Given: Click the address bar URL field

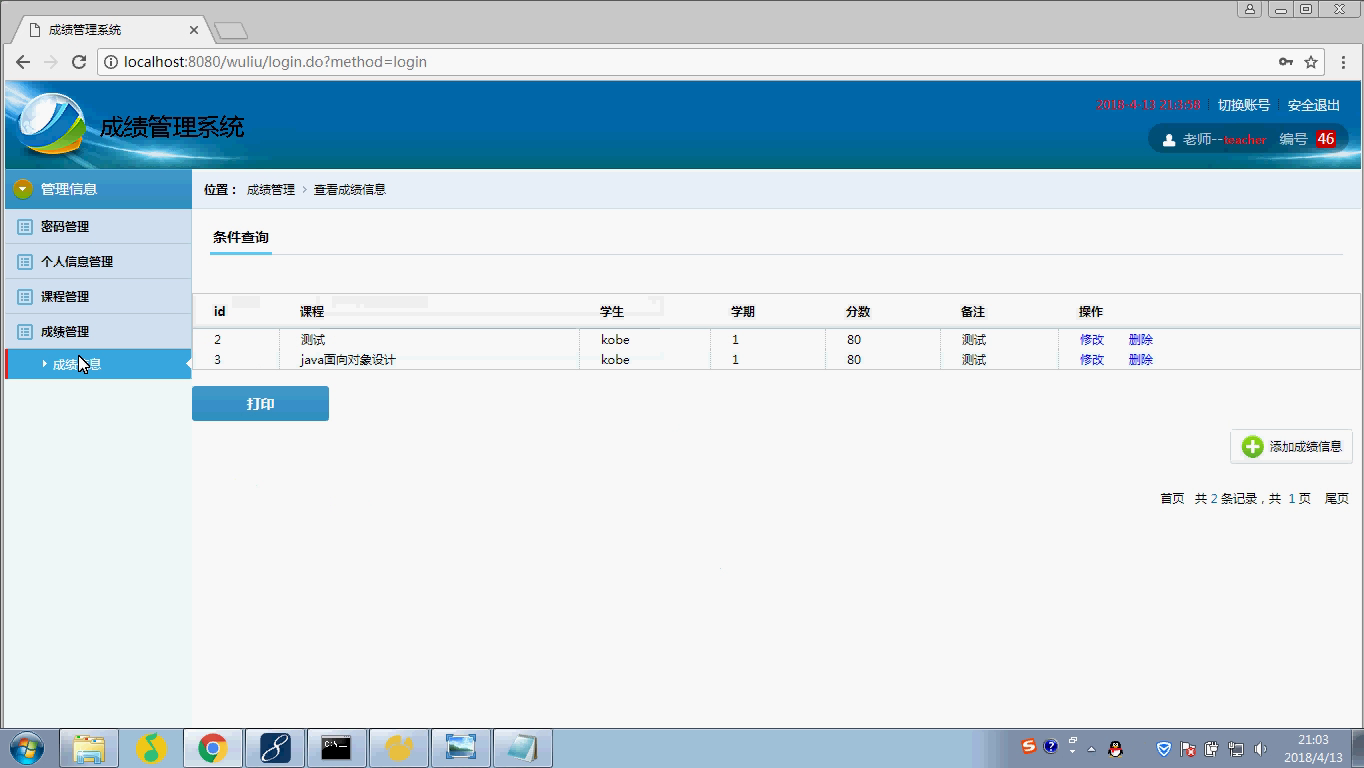Looking at the screenshot, I should (690, 62).
